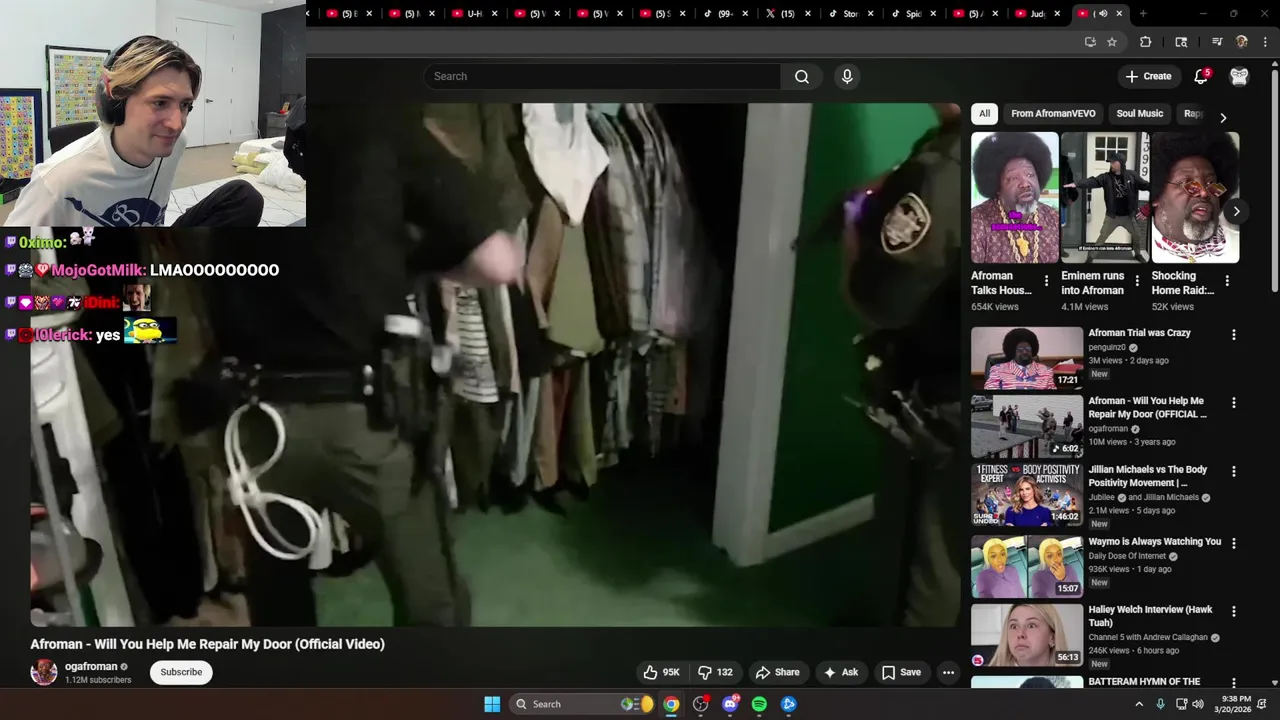The width and height of the screenshot is (1280, 720).
Task: Open Windows notification center icon
Action: click(1262, 704)
